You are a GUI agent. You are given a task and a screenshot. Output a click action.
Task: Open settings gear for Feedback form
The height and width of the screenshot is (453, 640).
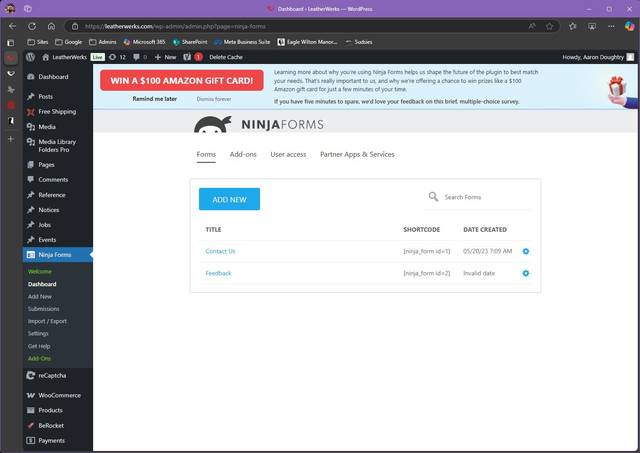526,273
